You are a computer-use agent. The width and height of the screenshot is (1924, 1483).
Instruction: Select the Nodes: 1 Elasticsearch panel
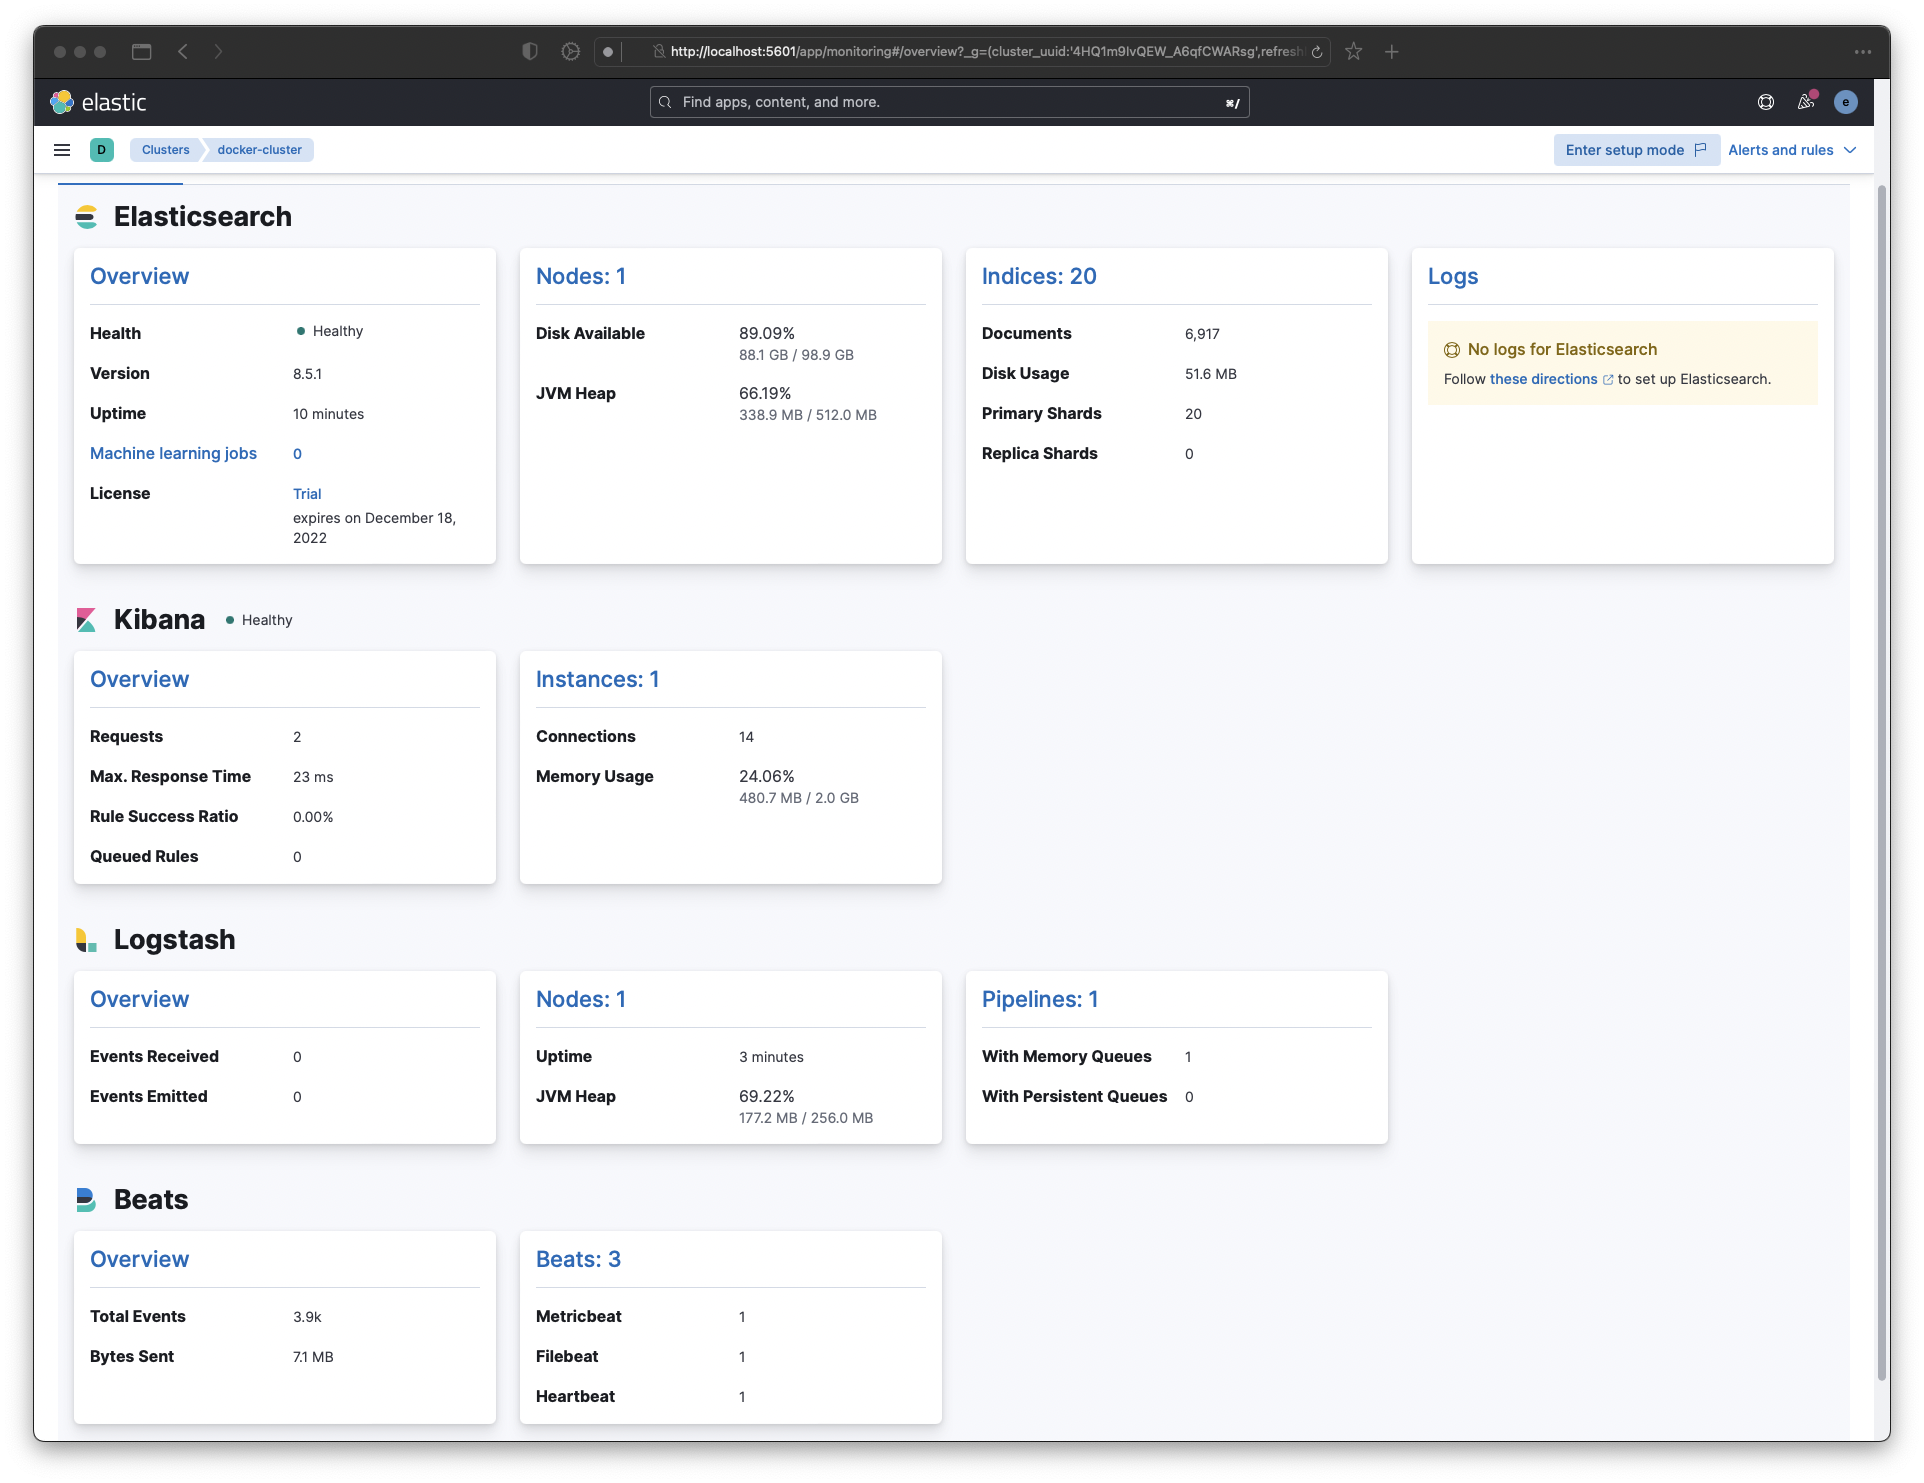point(580,276)
